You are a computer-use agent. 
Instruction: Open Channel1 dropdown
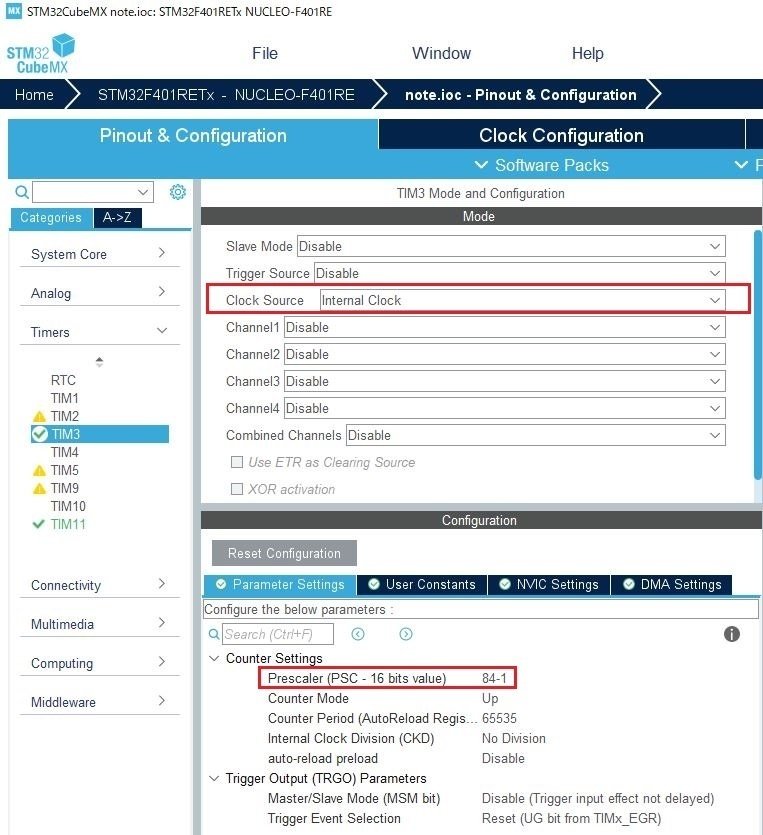[x=505, y=328]
